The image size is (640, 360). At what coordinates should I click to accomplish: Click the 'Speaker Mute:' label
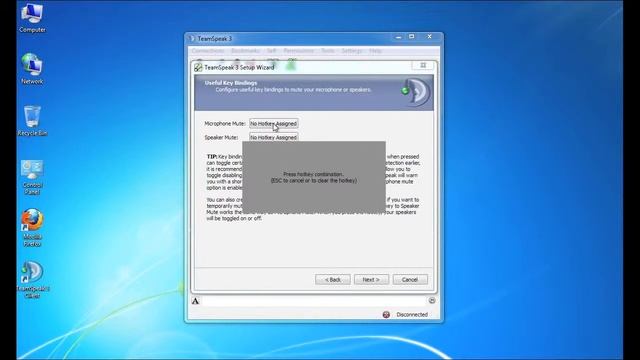coord(221,138)
